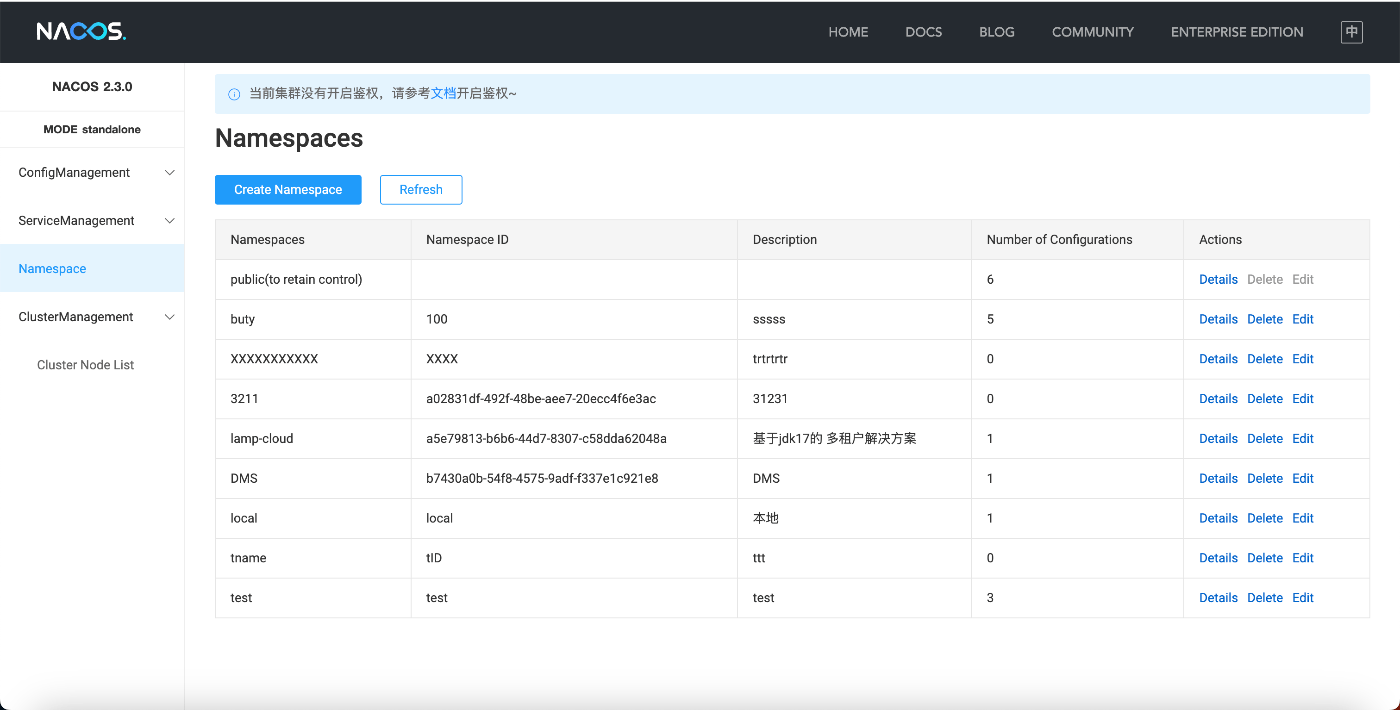
Task: Open ServiceManagement in the sidebar
Action: coord(76,221)
